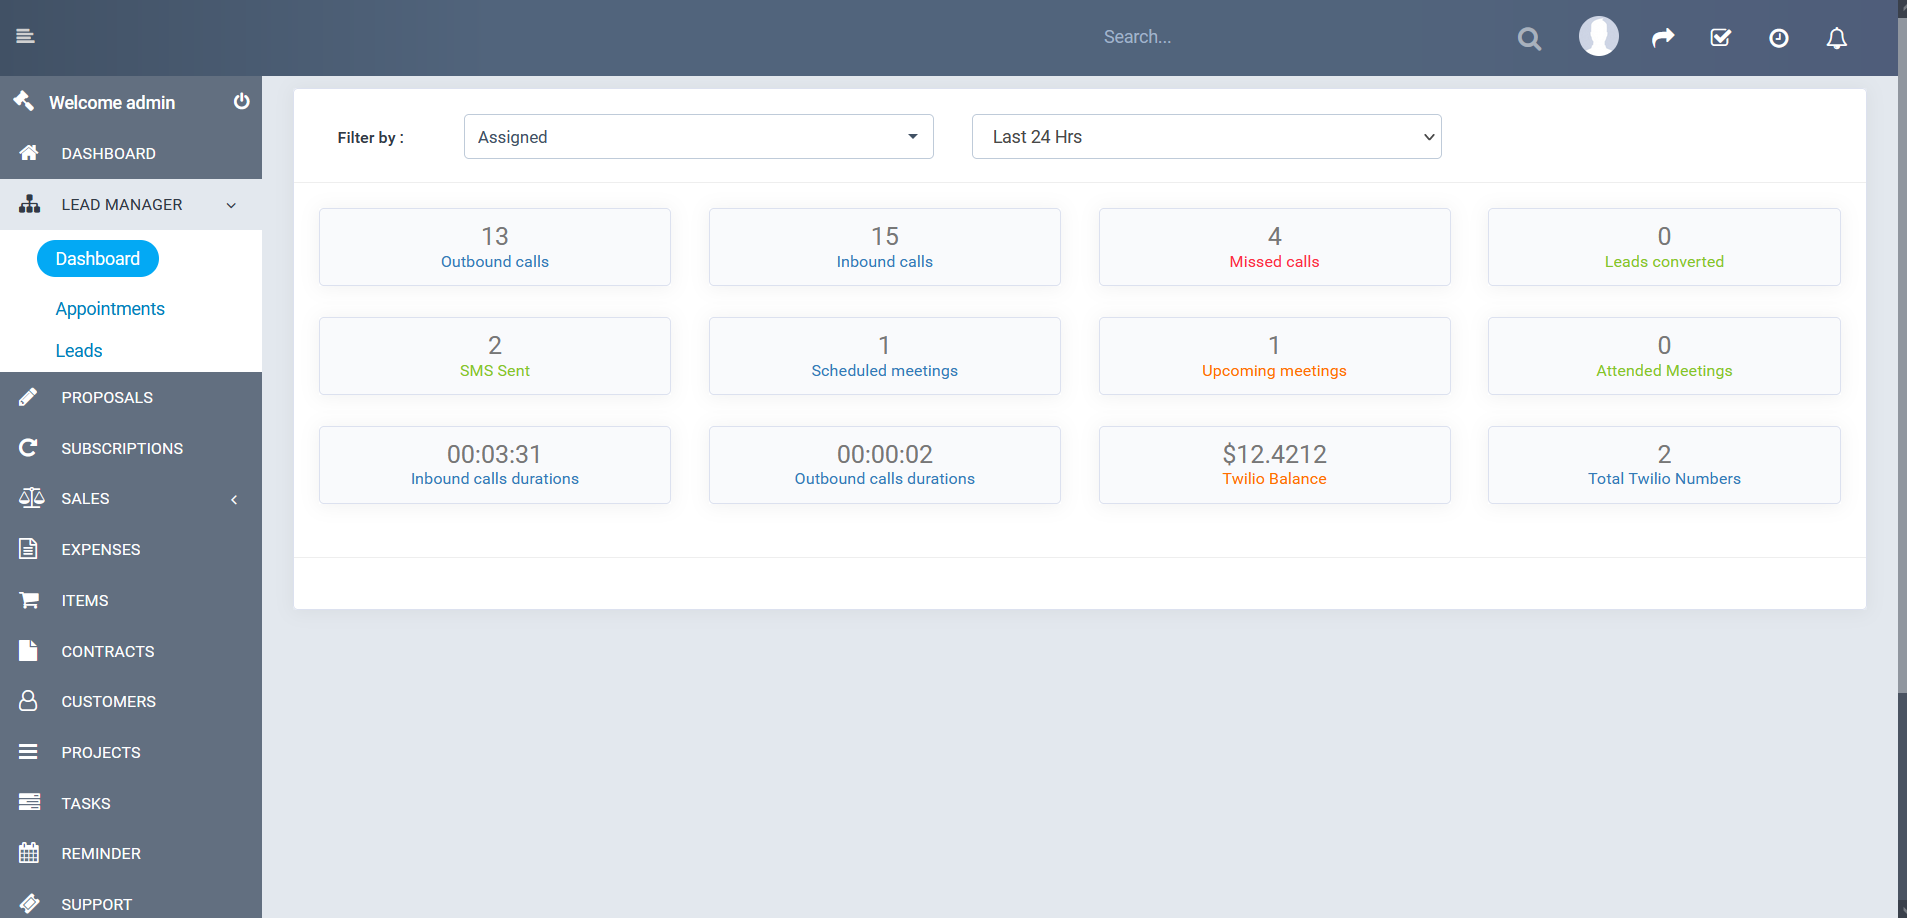Collapse the Sales menu with its left chevron
The height and width of the screenshot is (918, 1907).
[x=233, y=499]
